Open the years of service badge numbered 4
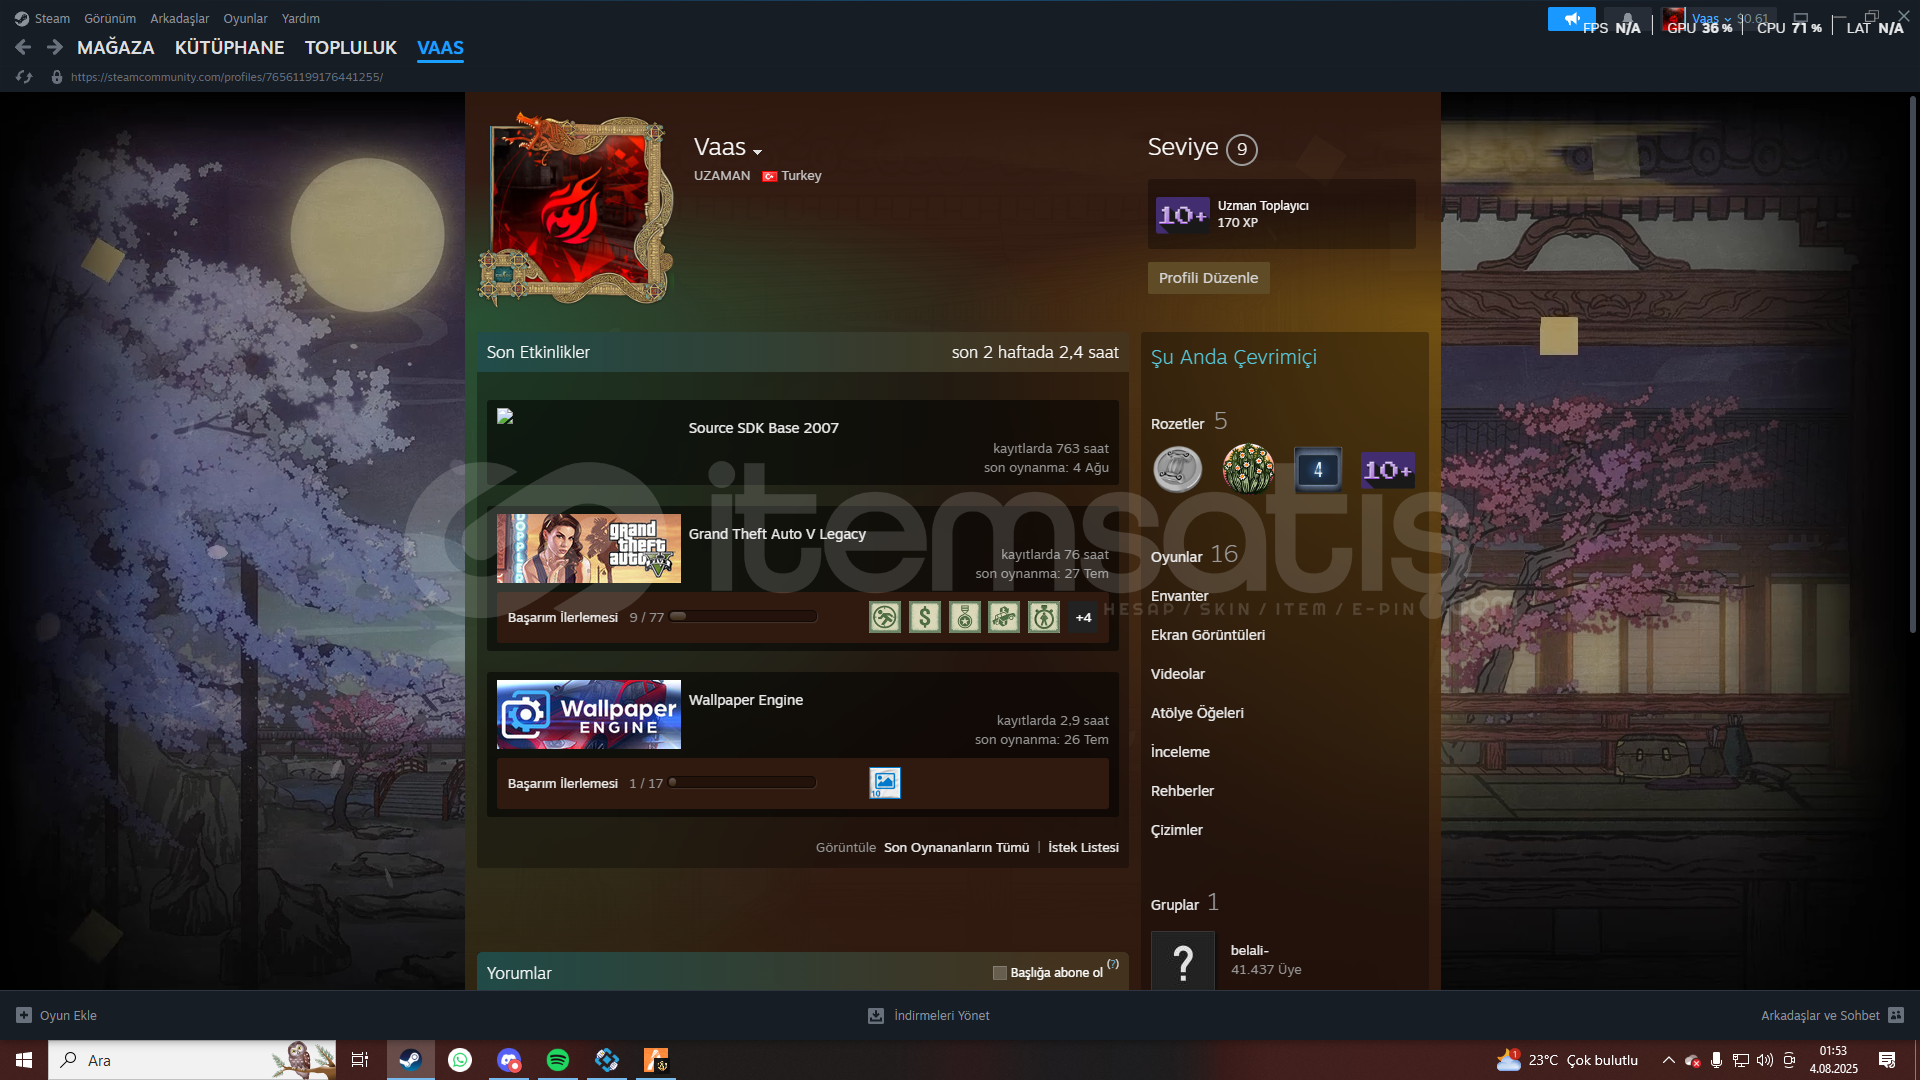This screenshot has height=1080, width=1920. coord(1318,469)
